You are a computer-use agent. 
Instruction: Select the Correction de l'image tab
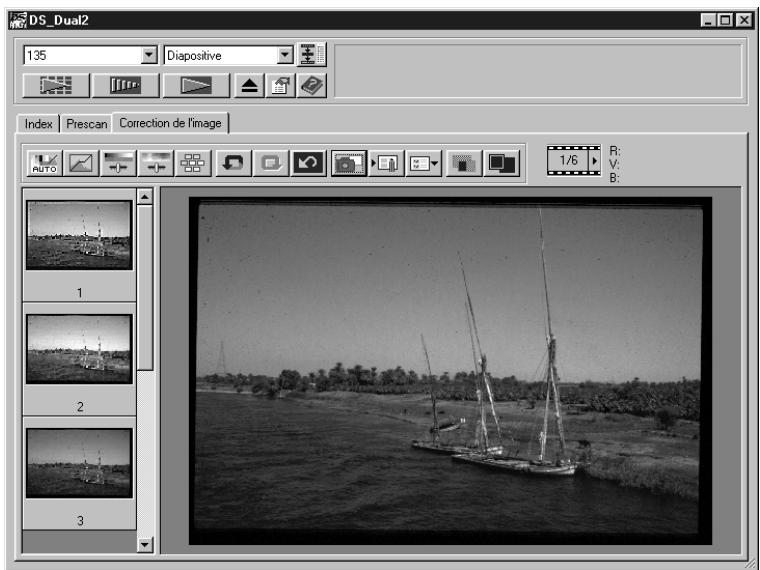tap(170, 123)
